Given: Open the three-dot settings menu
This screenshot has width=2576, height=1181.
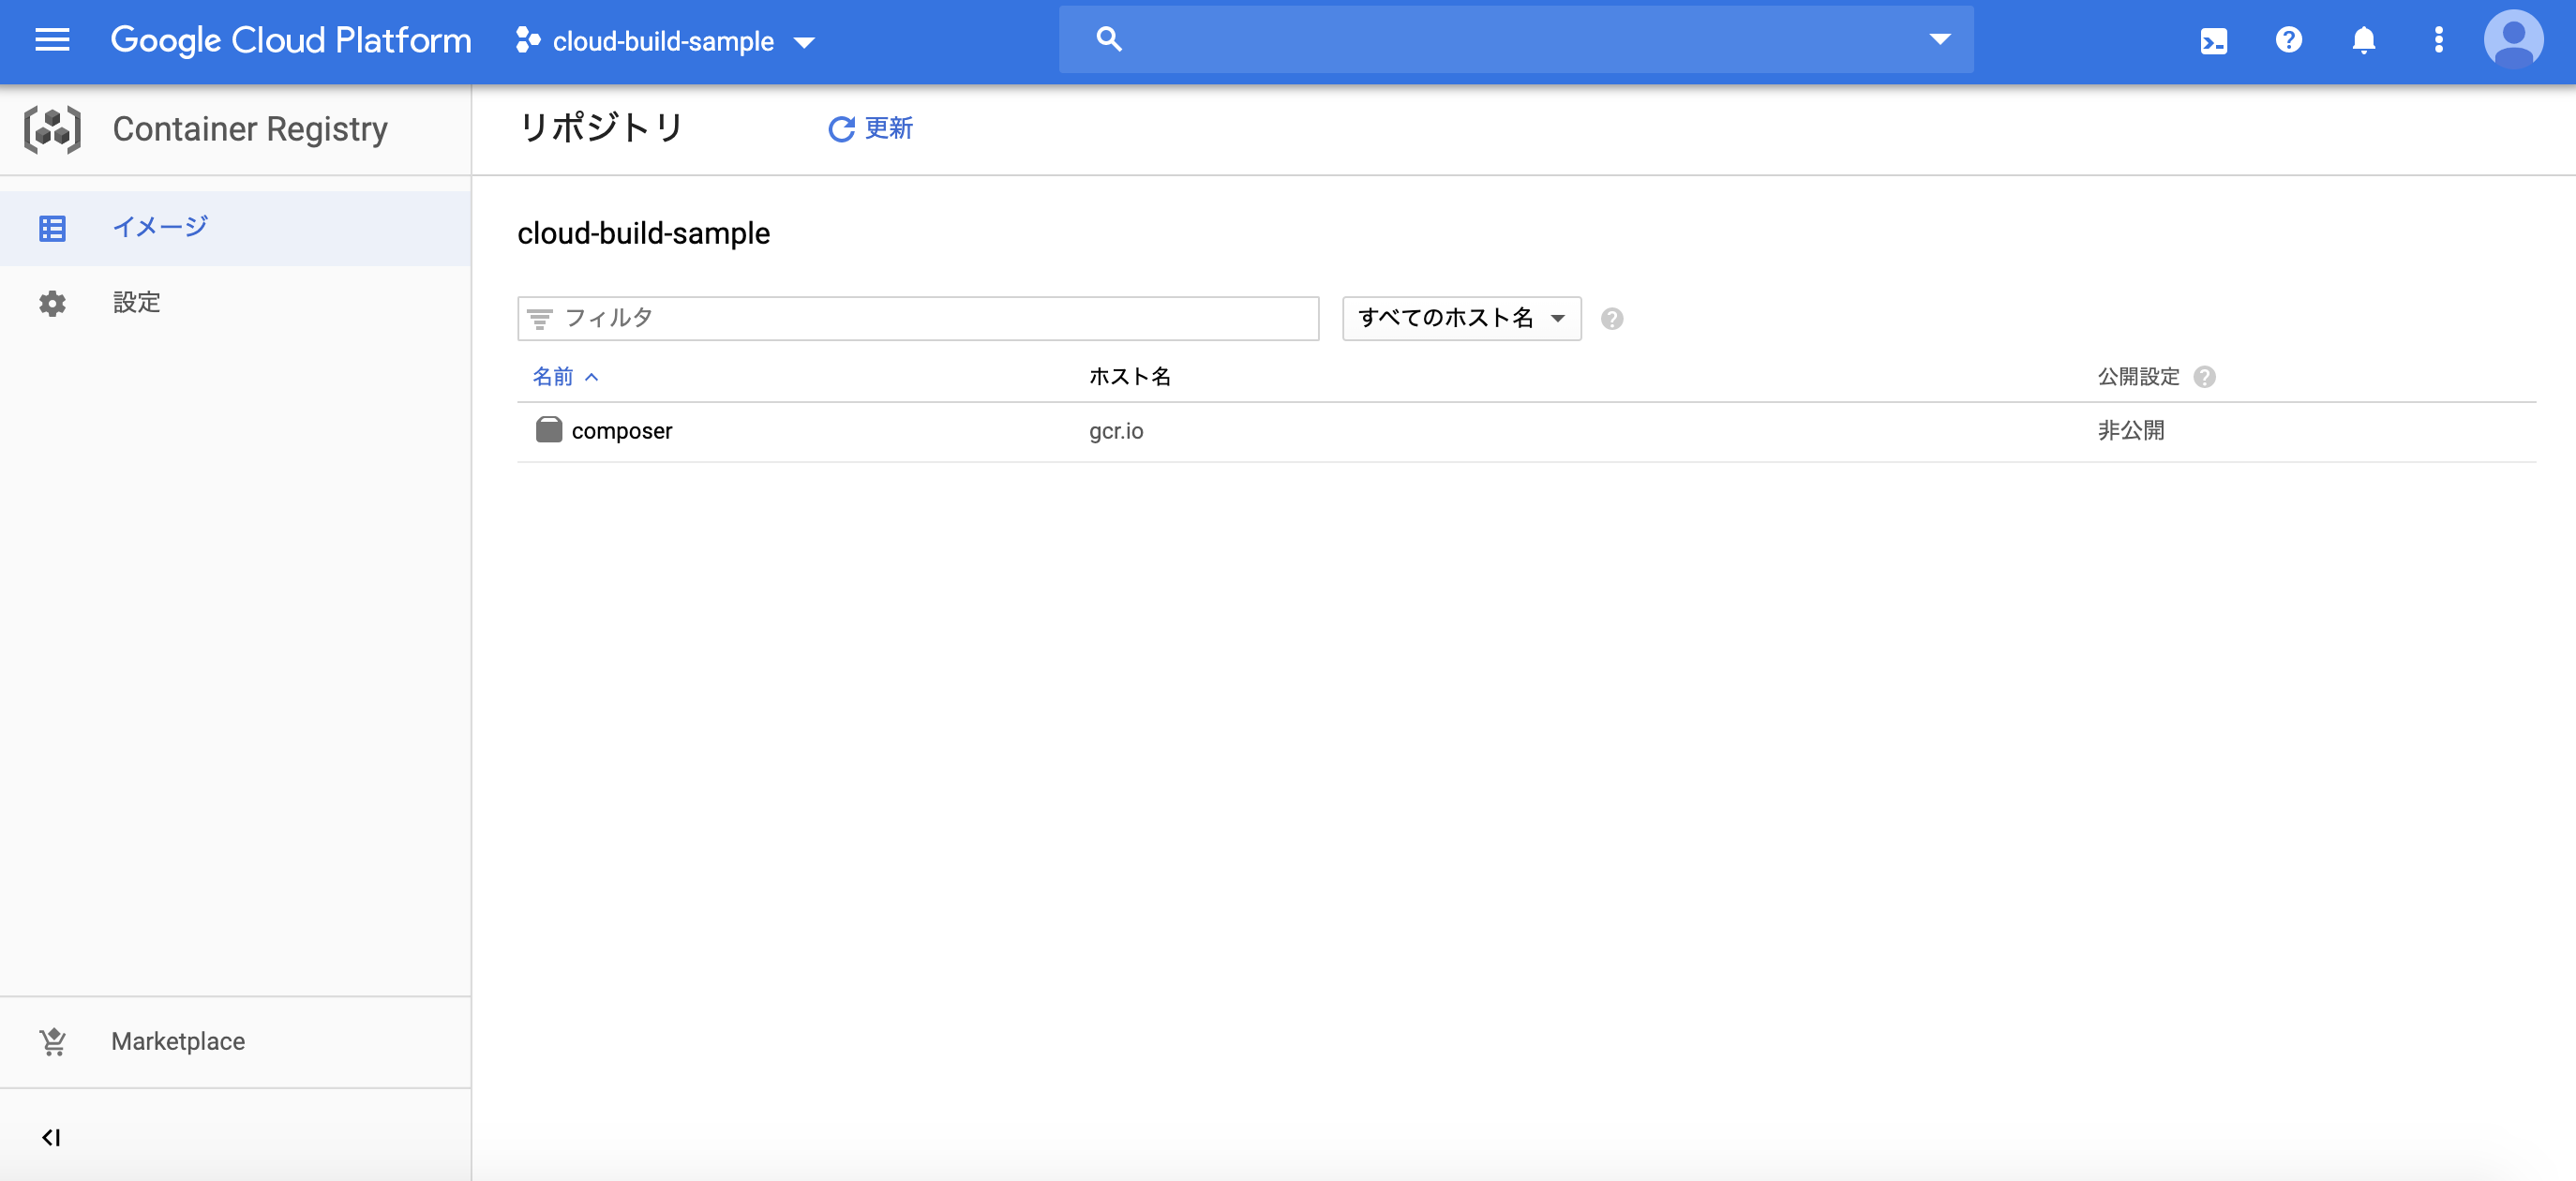Looking at the screenshot, I should pyautogui.click(x=2438, y=40).
